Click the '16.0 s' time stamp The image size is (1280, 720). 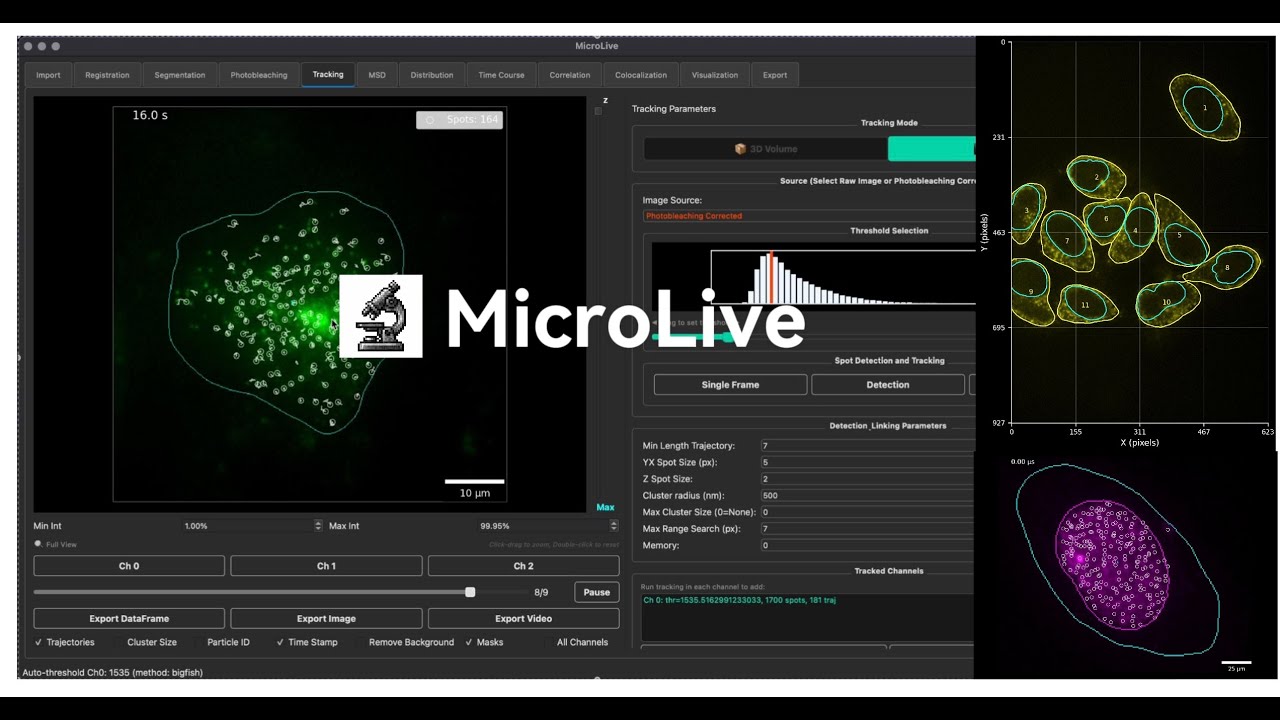click(150, 116)
